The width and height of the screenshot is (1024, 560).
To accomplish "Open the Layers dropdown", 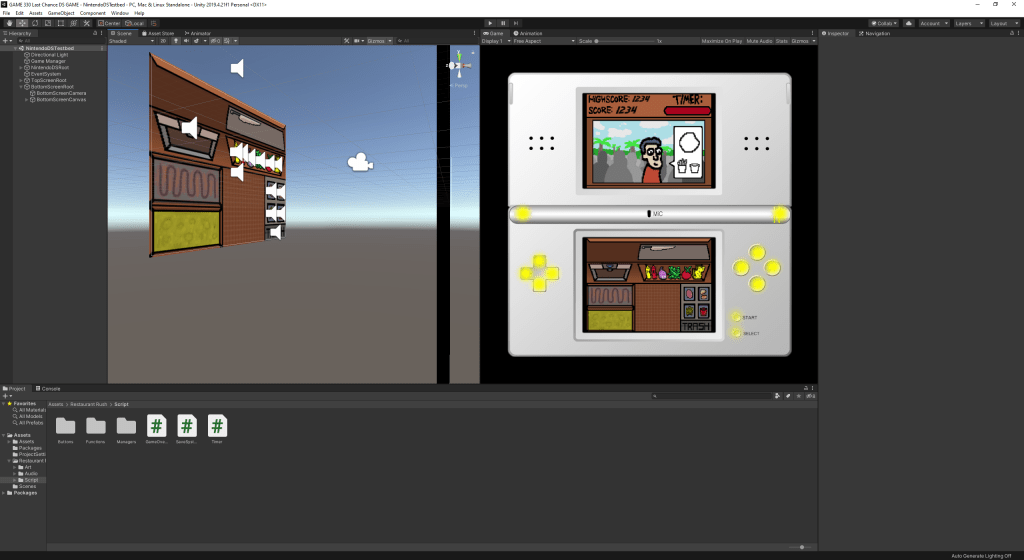I will coord(967,22).
